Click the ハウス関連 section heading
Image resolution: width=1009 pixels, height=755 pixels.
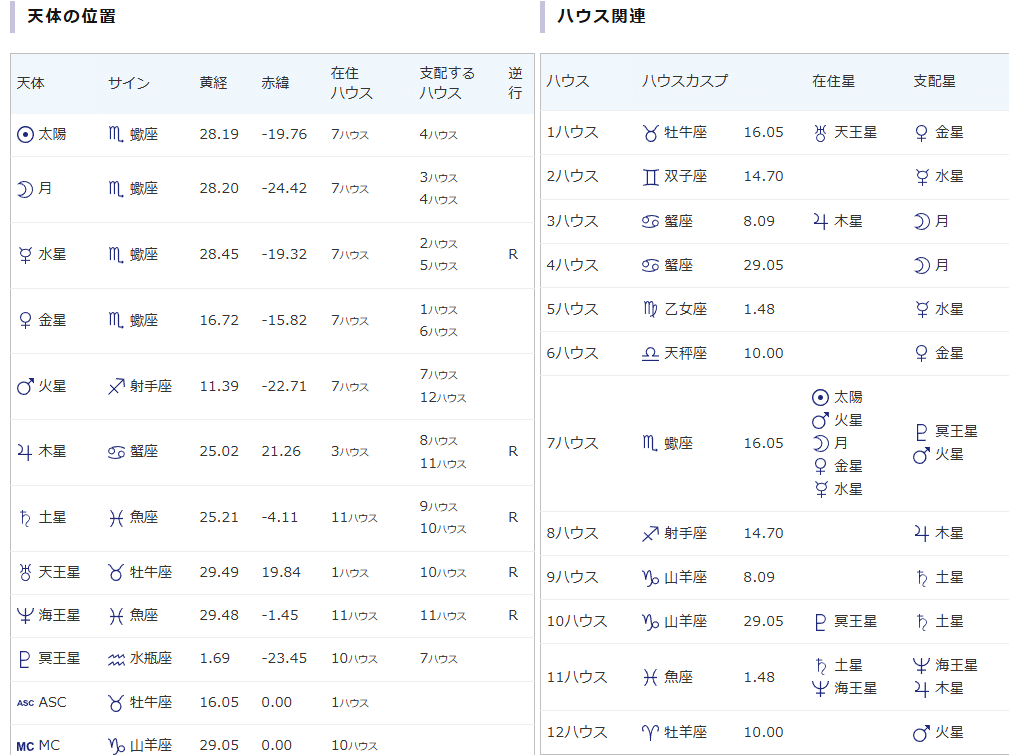[x=601, y=16]
